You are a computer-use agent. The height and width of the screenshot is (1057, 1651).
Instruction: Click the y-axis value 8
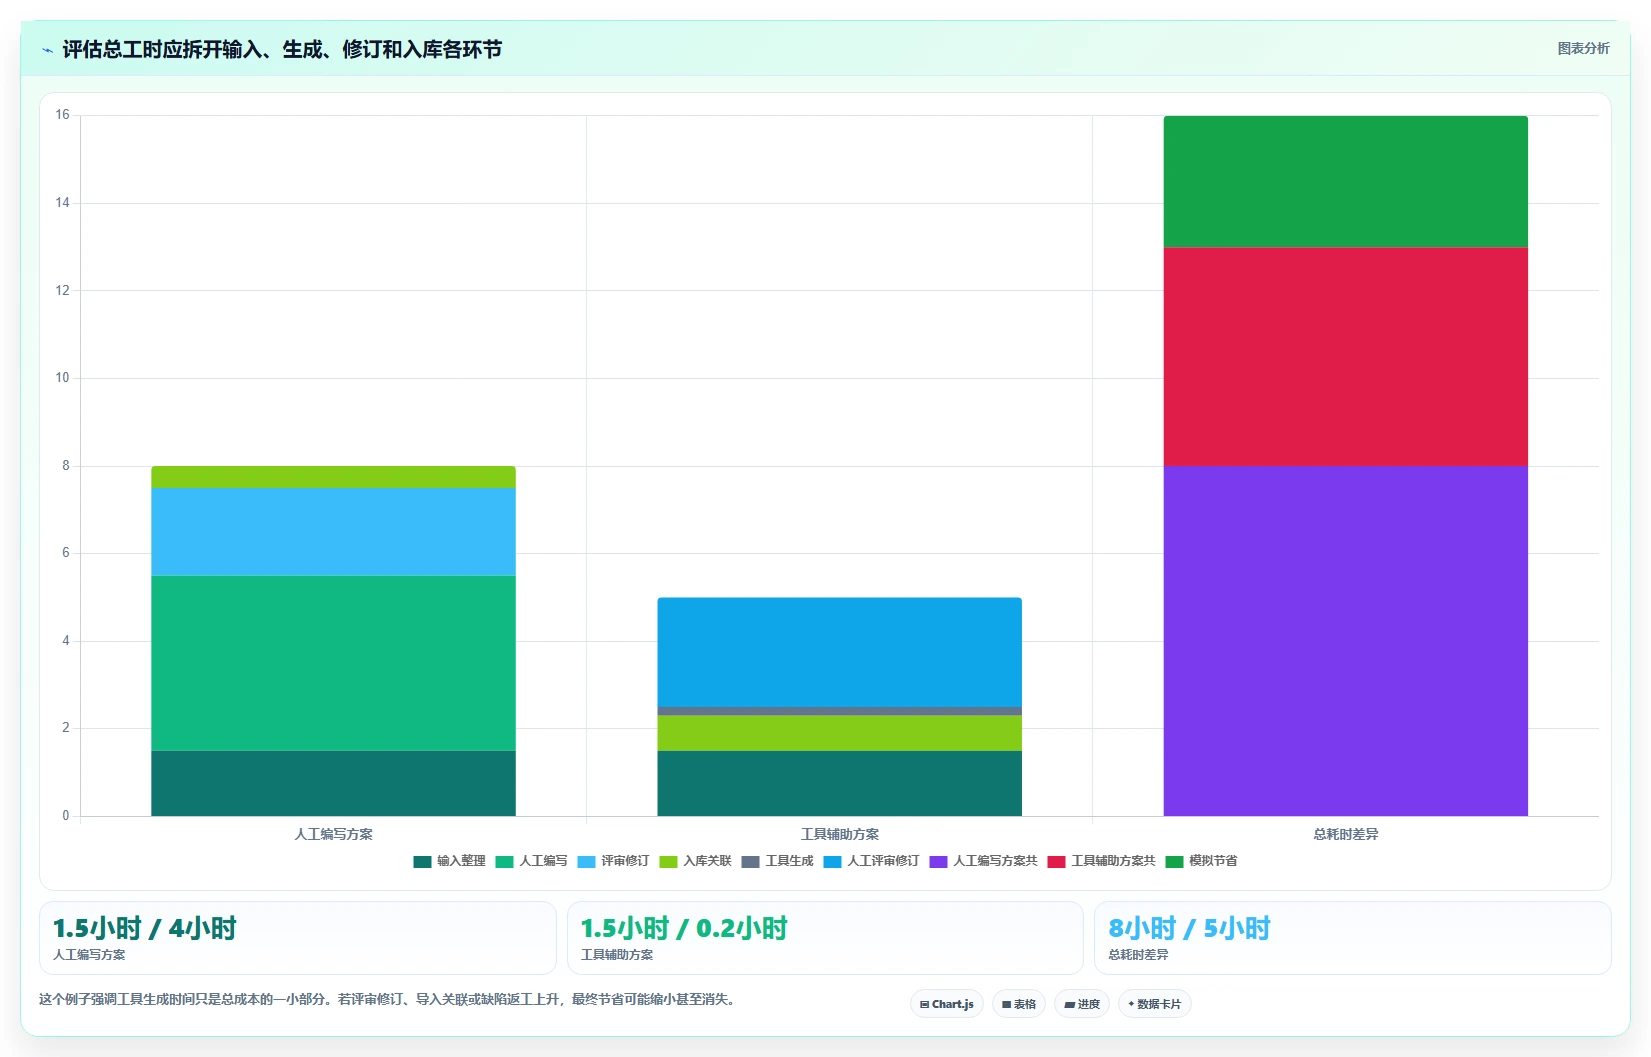66,466
